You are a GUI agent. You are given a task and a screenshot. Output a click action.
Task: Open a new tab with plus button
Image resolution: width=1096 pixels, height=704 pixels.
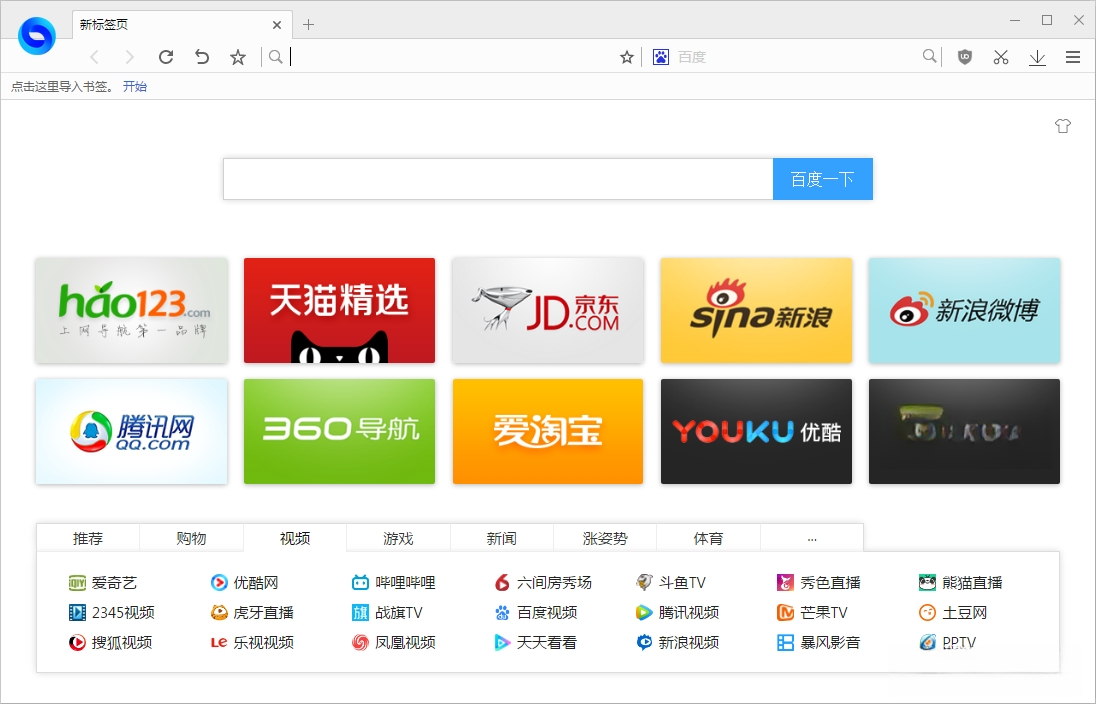[x=308, y=25]
